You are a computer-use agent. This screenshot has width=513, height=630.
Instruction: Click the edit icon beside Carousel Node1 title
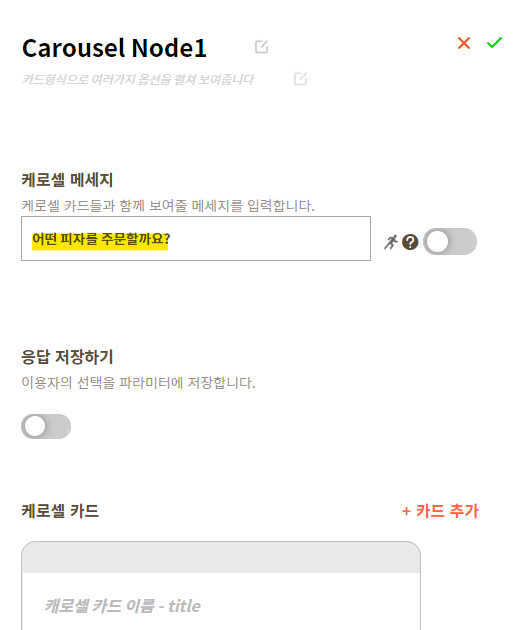click(x=262, y=47)
